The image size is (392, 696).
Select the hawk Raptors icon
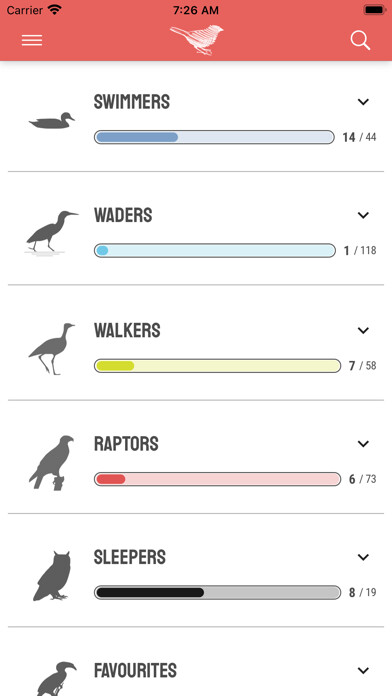(51, 463)
